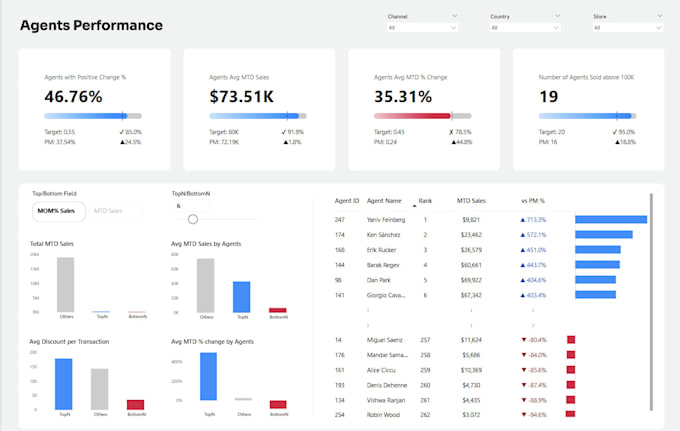Sort table by MTD Sales column header
Viewport: 680px width, 431px height.
(471, 201)
